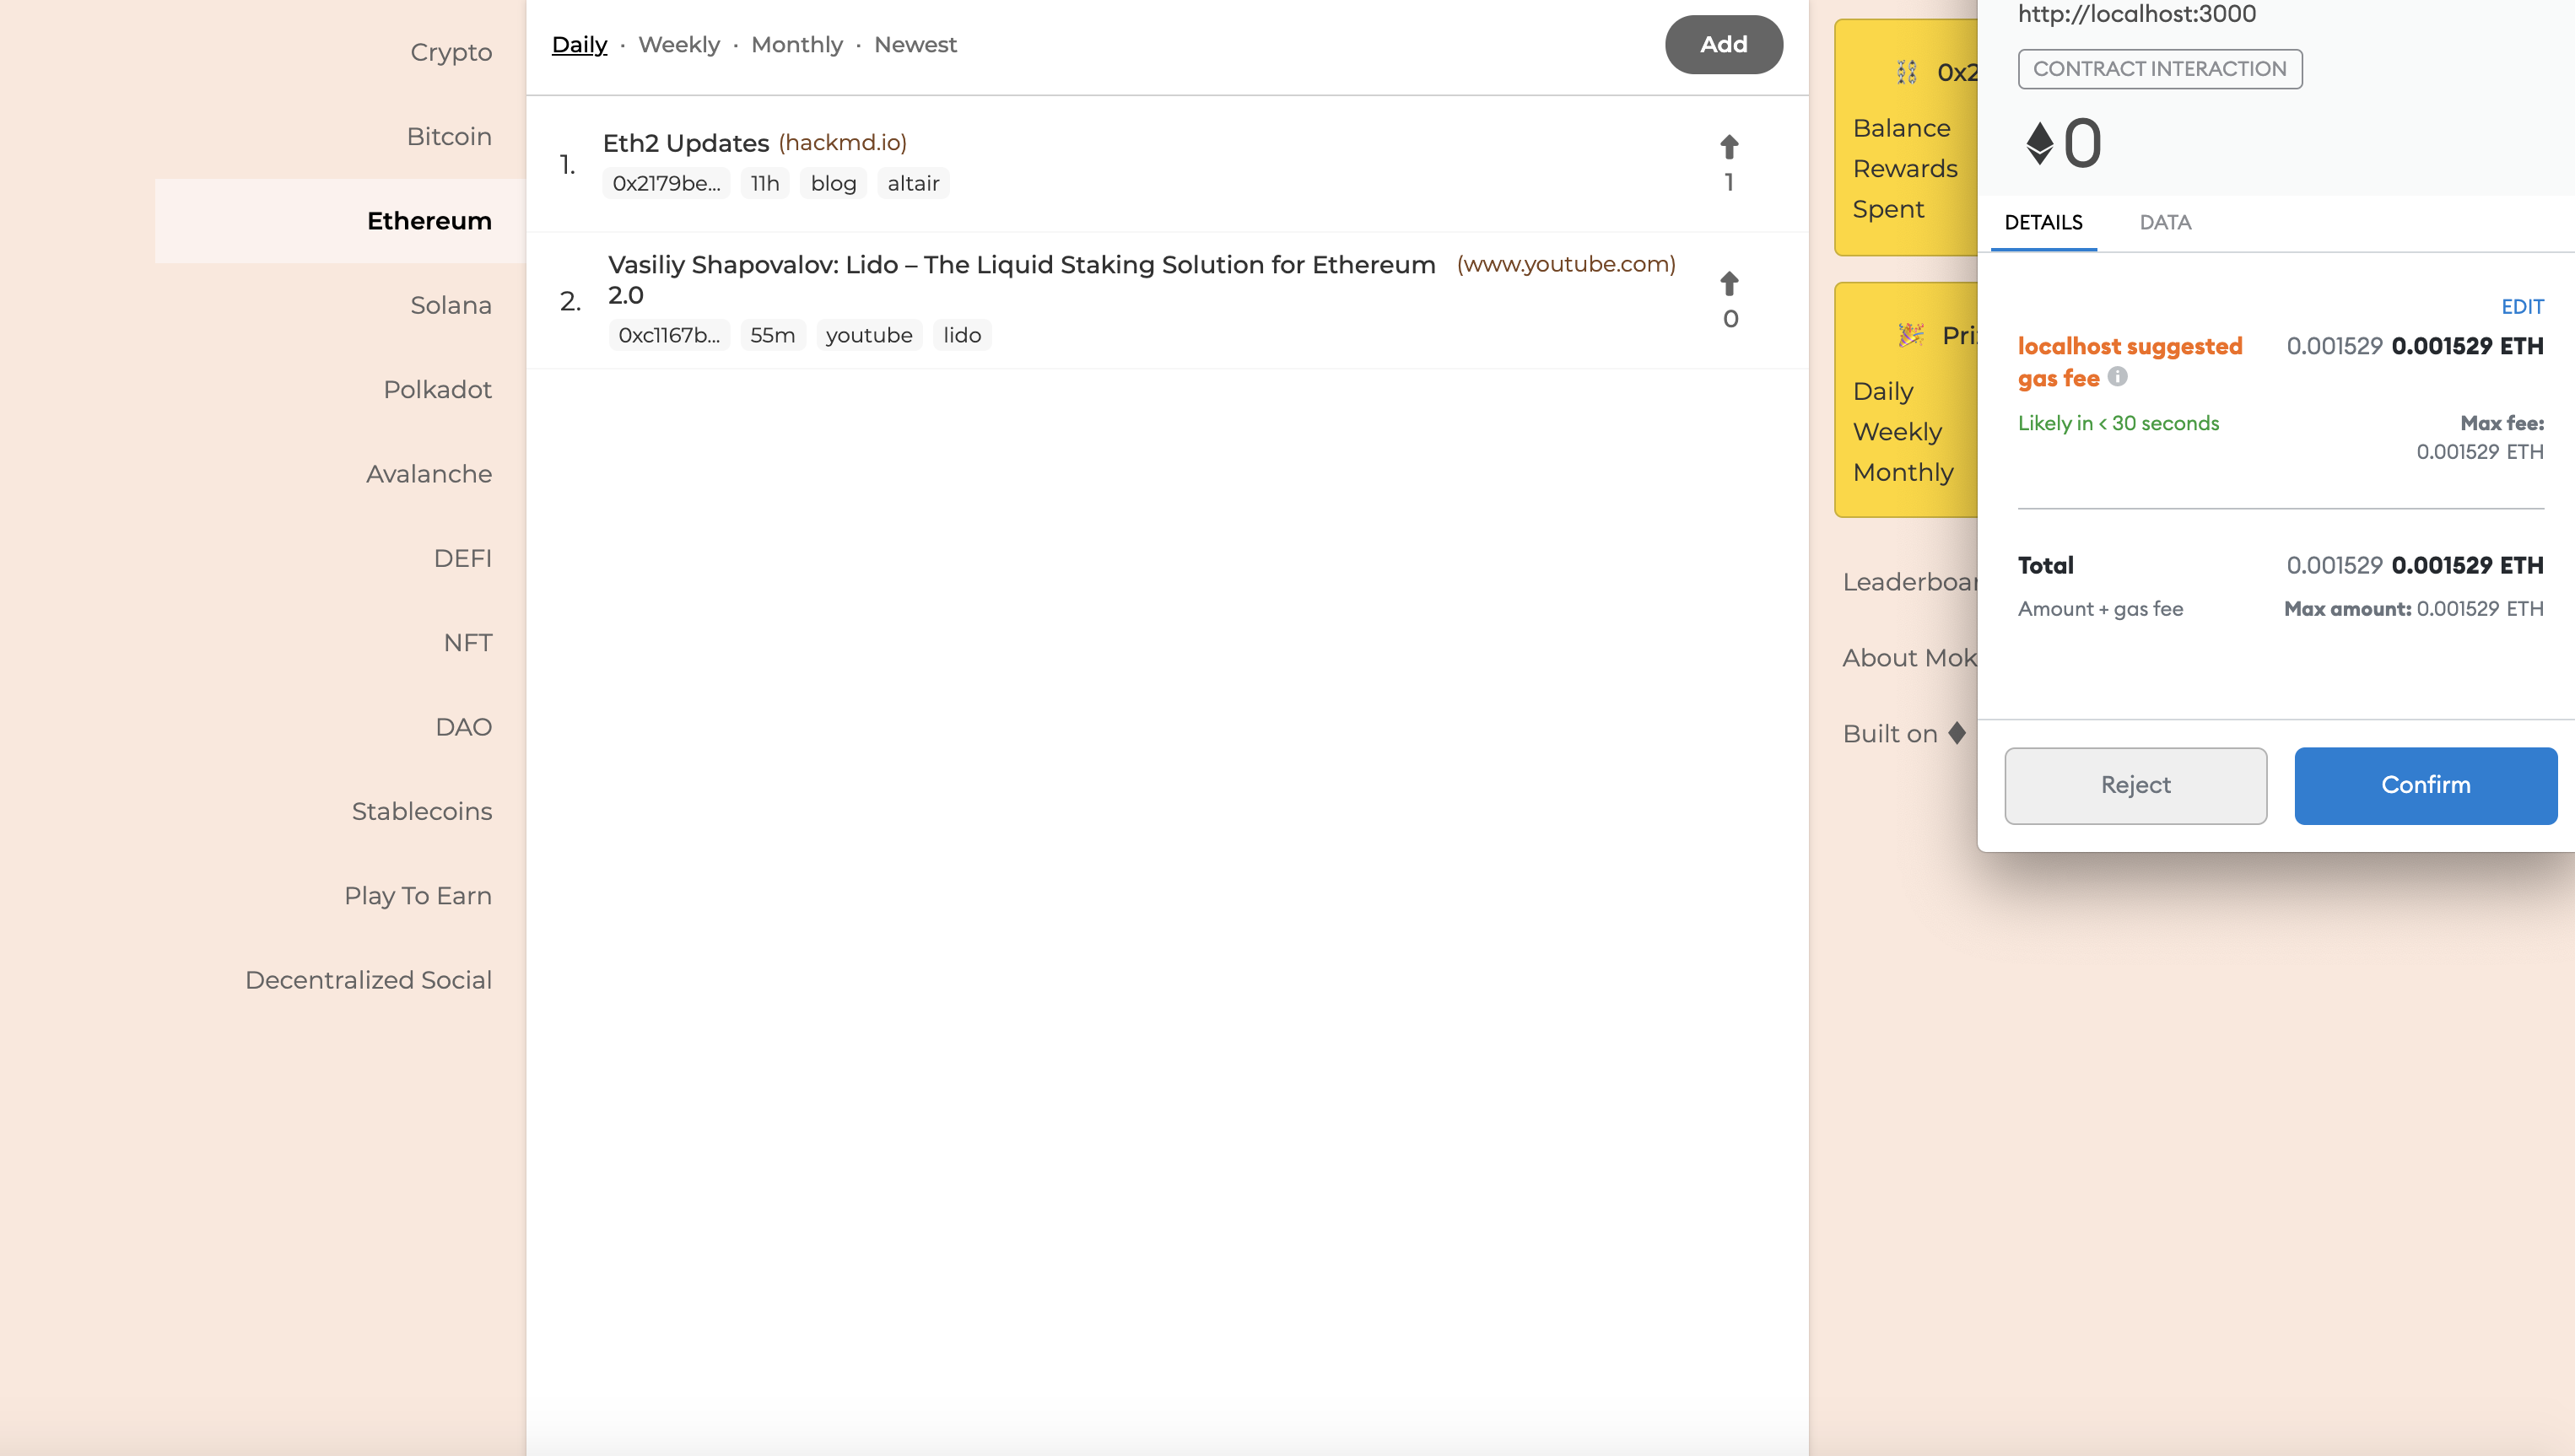Open the Solana category
The height and width of the screenshot is (1456, 2575).
click(451, 305)
